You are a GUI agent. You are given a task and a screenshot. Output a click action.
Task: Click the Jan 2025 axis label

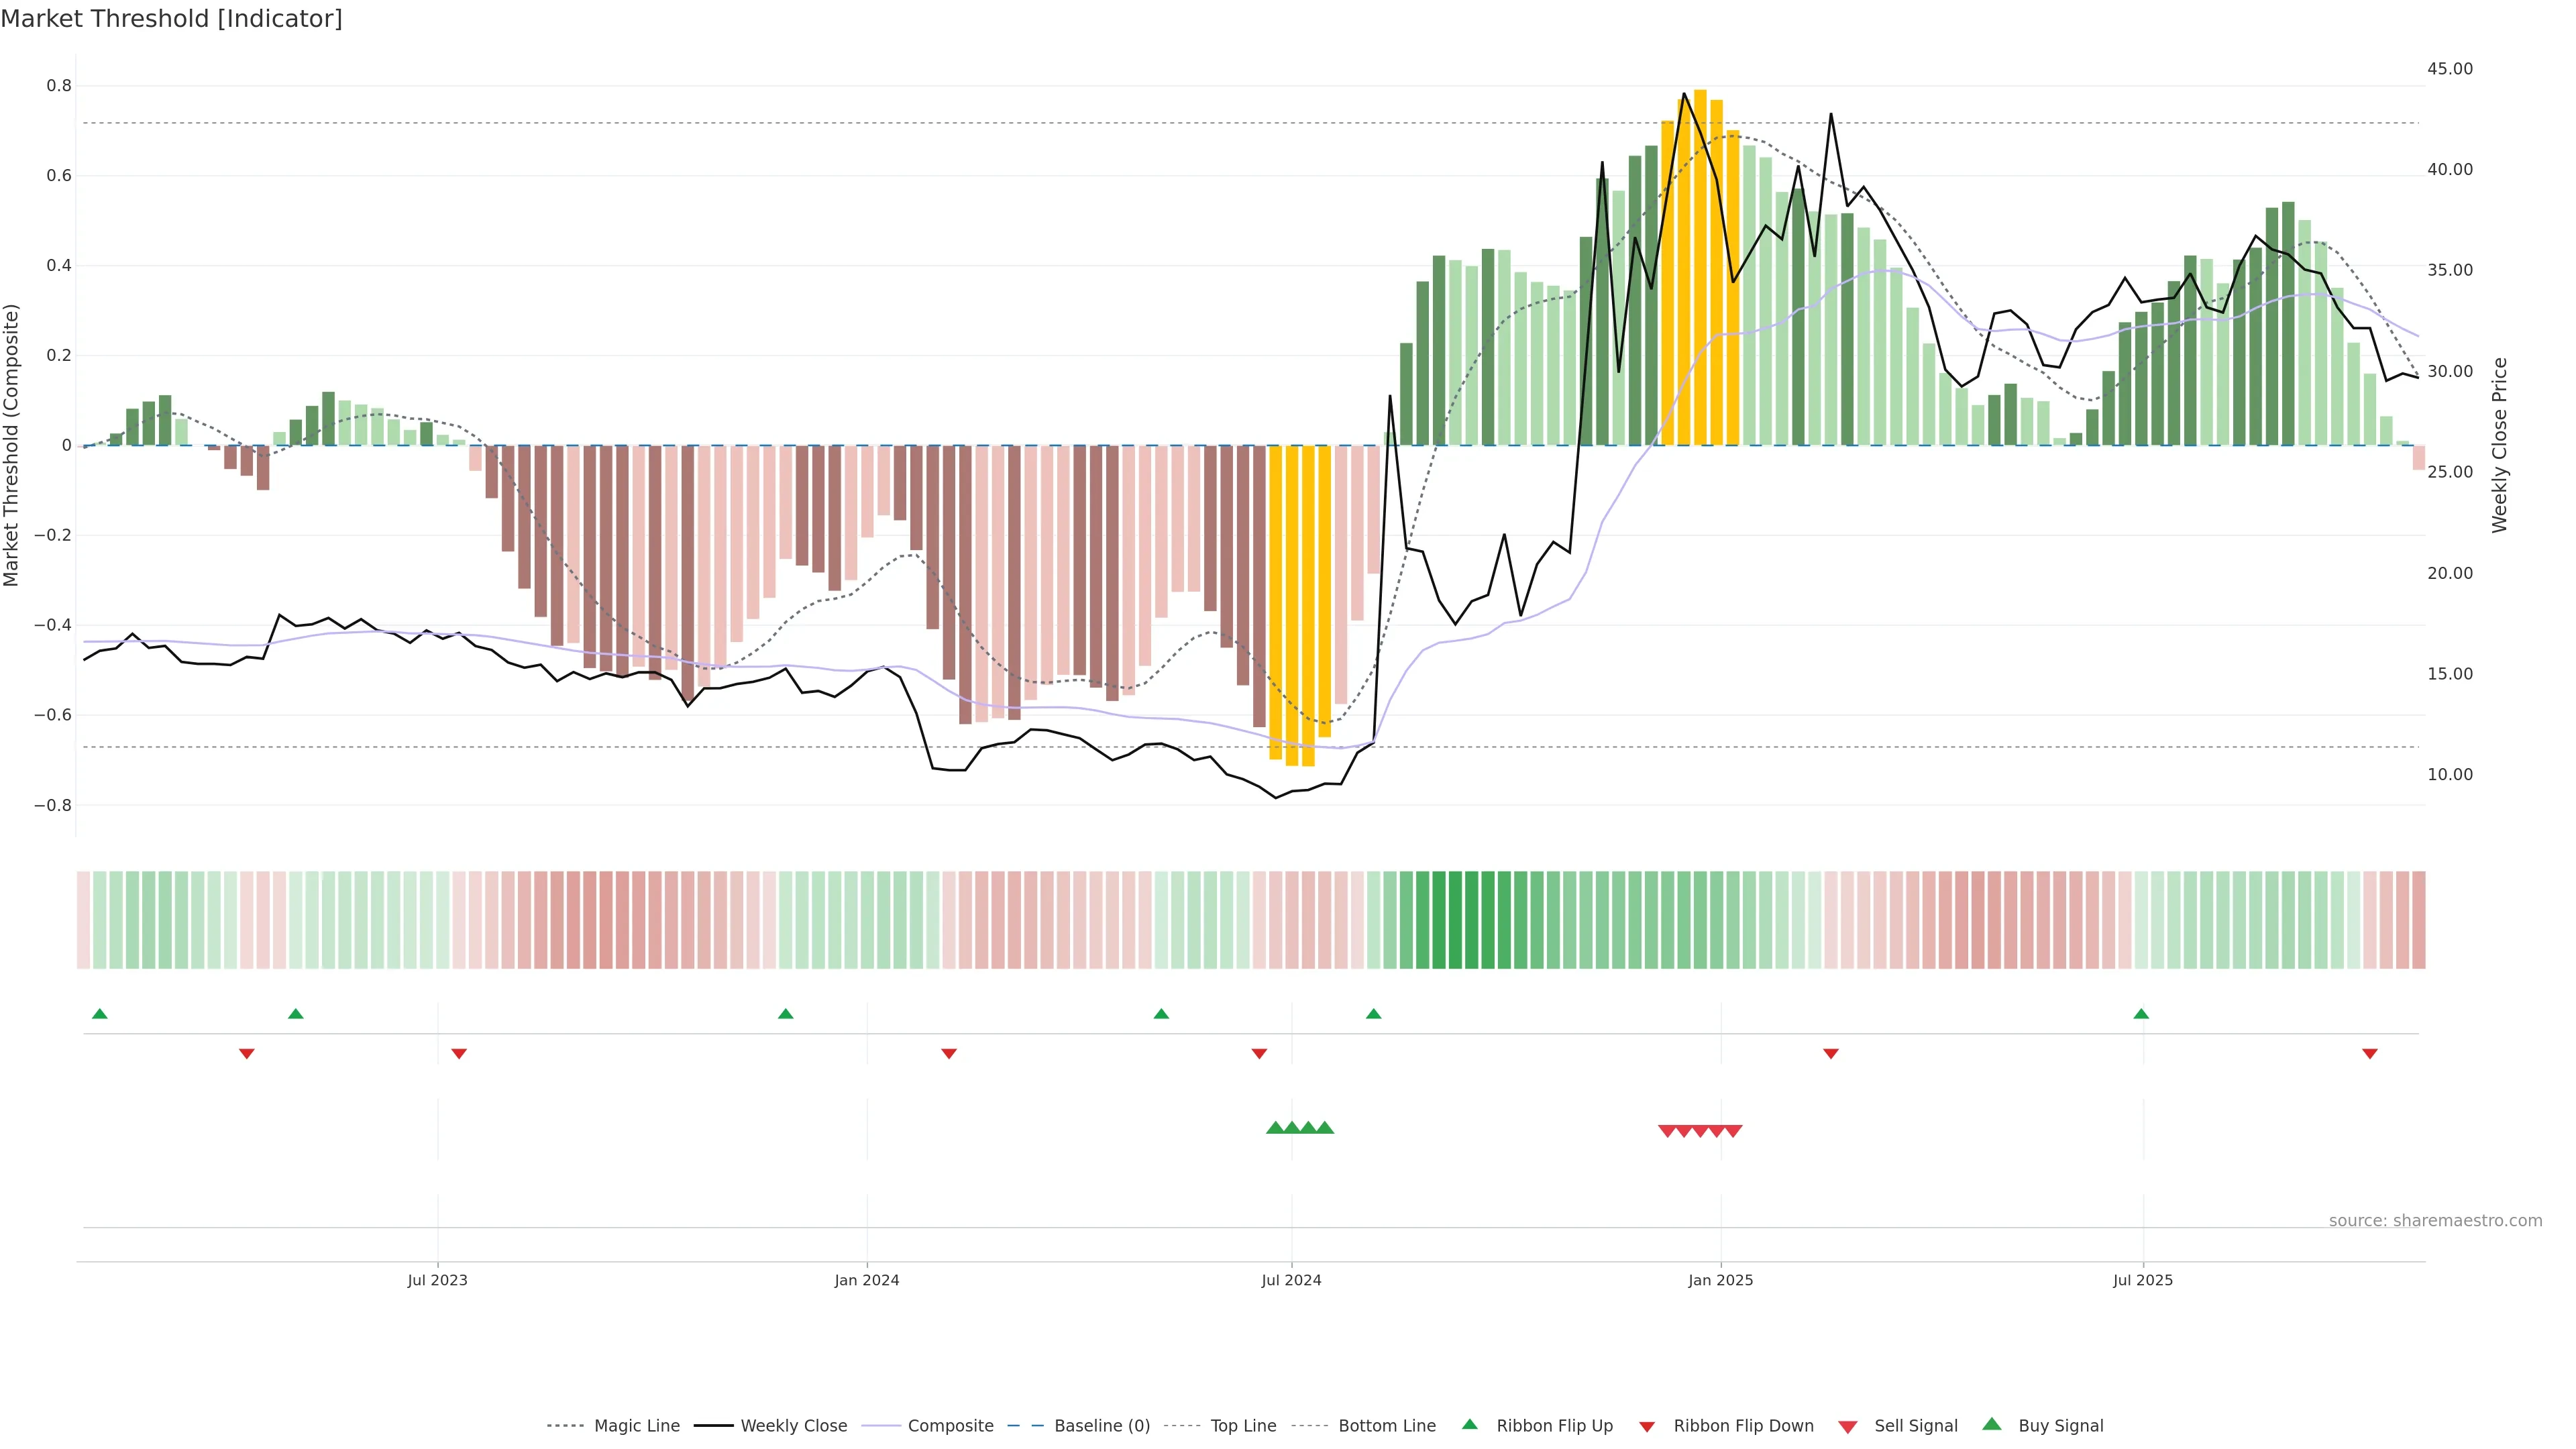point(1720,1280)
